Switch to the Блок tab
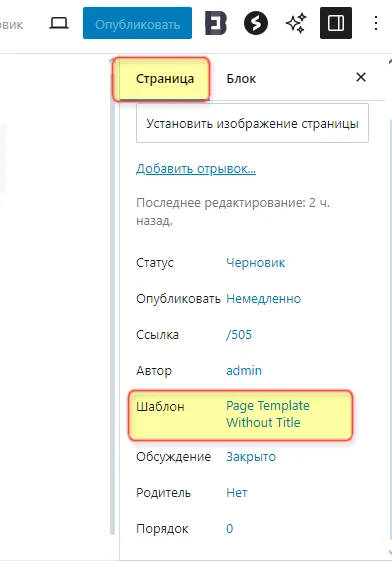The height and width of the screenshot is (564, 392). click(241, 79)
